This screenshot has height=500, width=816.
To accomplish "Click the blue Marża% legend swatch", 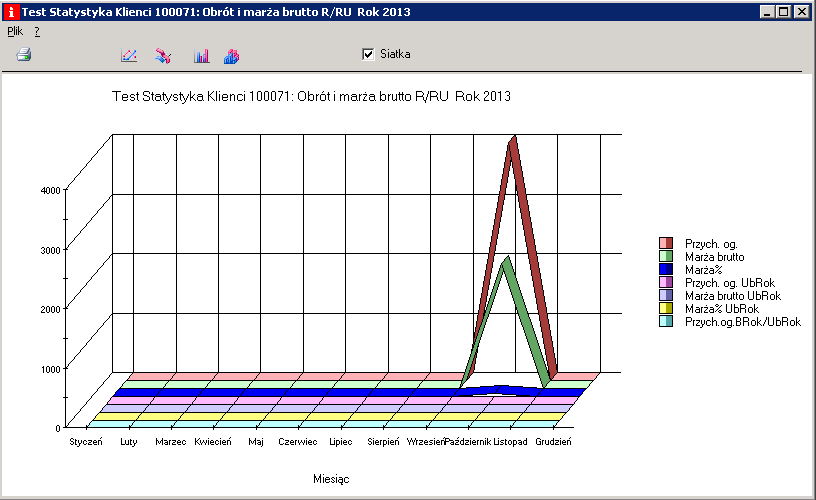I will tap(666, 269).
